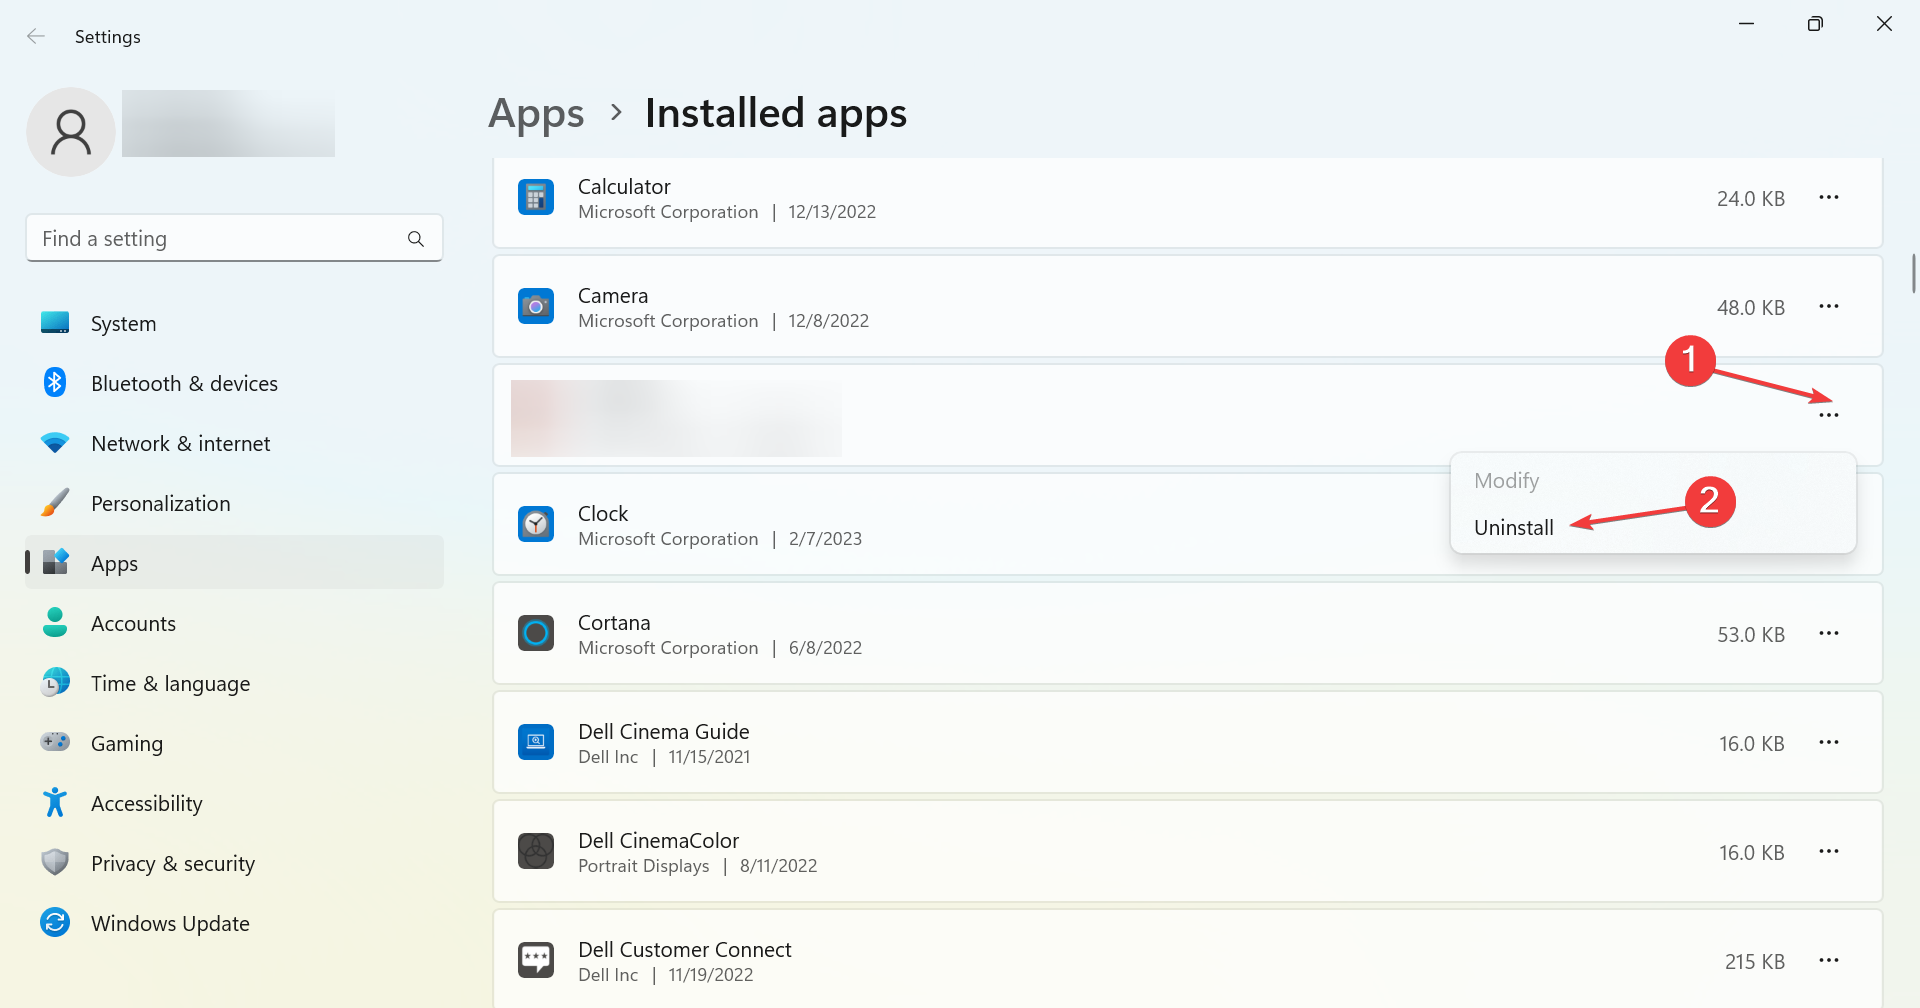Click the Dell CinemaColor app icon
The width and height of the screenshot is (1920, 1008).
click(x=536, y=851)
